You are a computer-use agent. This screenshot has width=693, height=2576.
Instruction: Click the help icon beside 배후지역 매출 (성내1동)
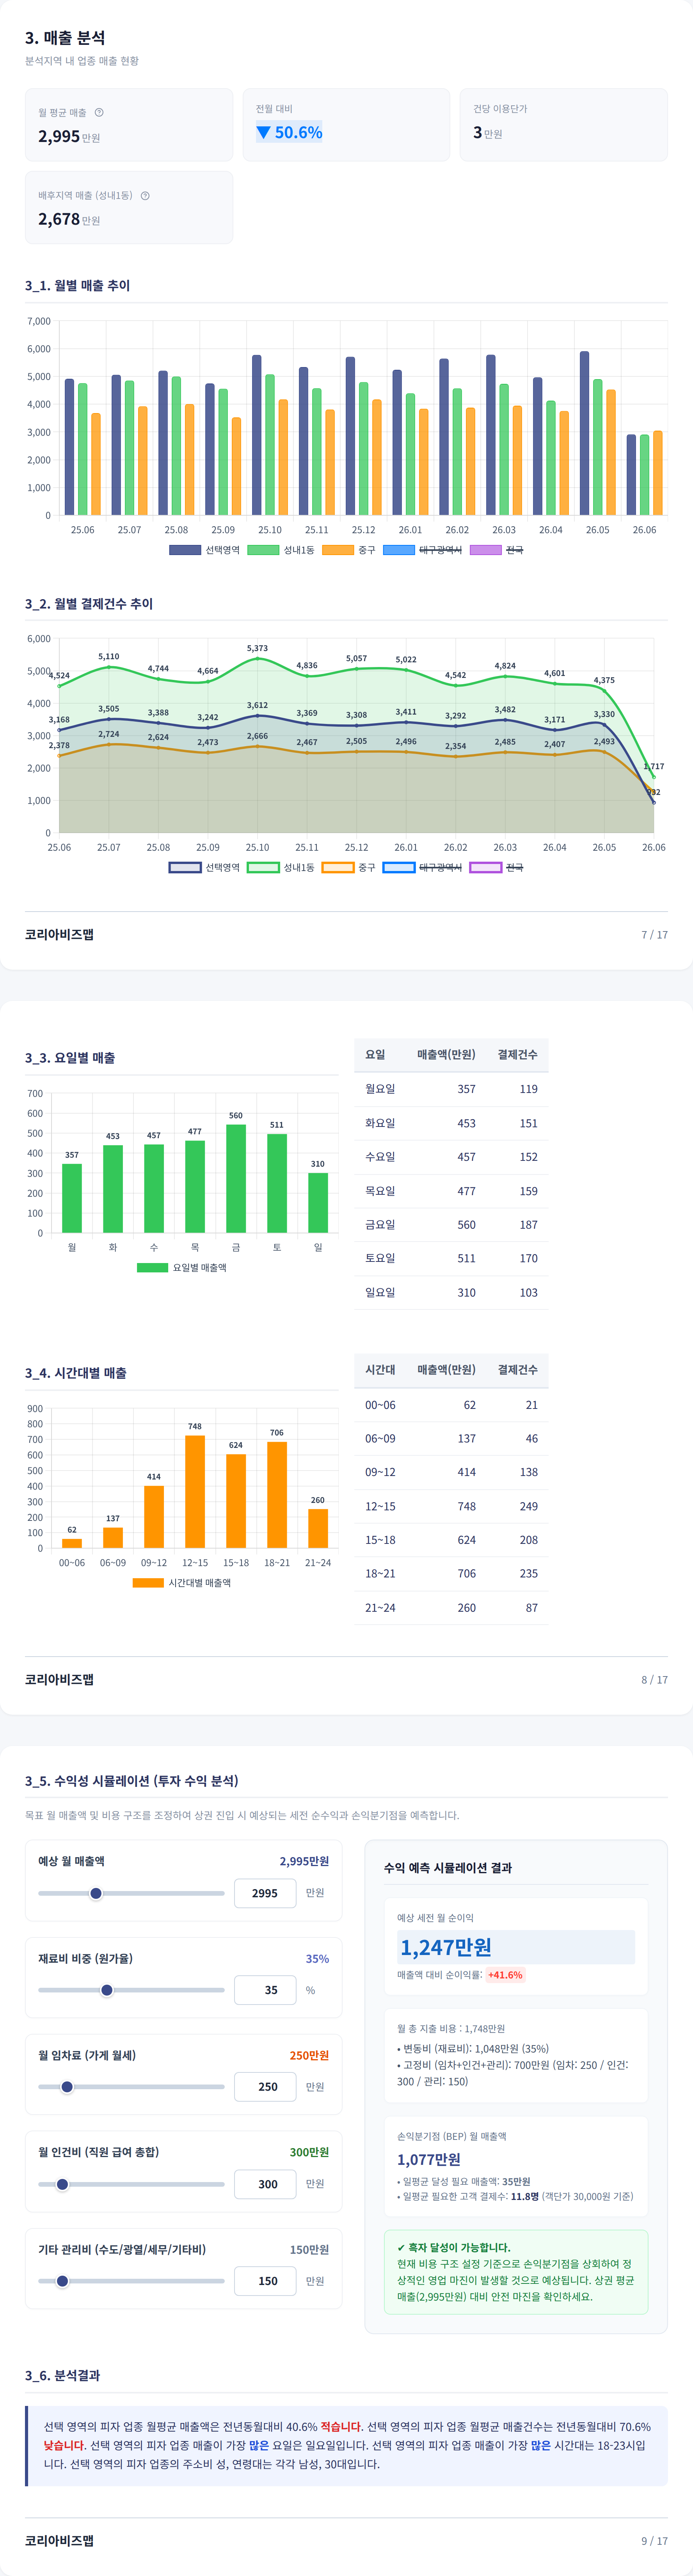coord(145,195)
